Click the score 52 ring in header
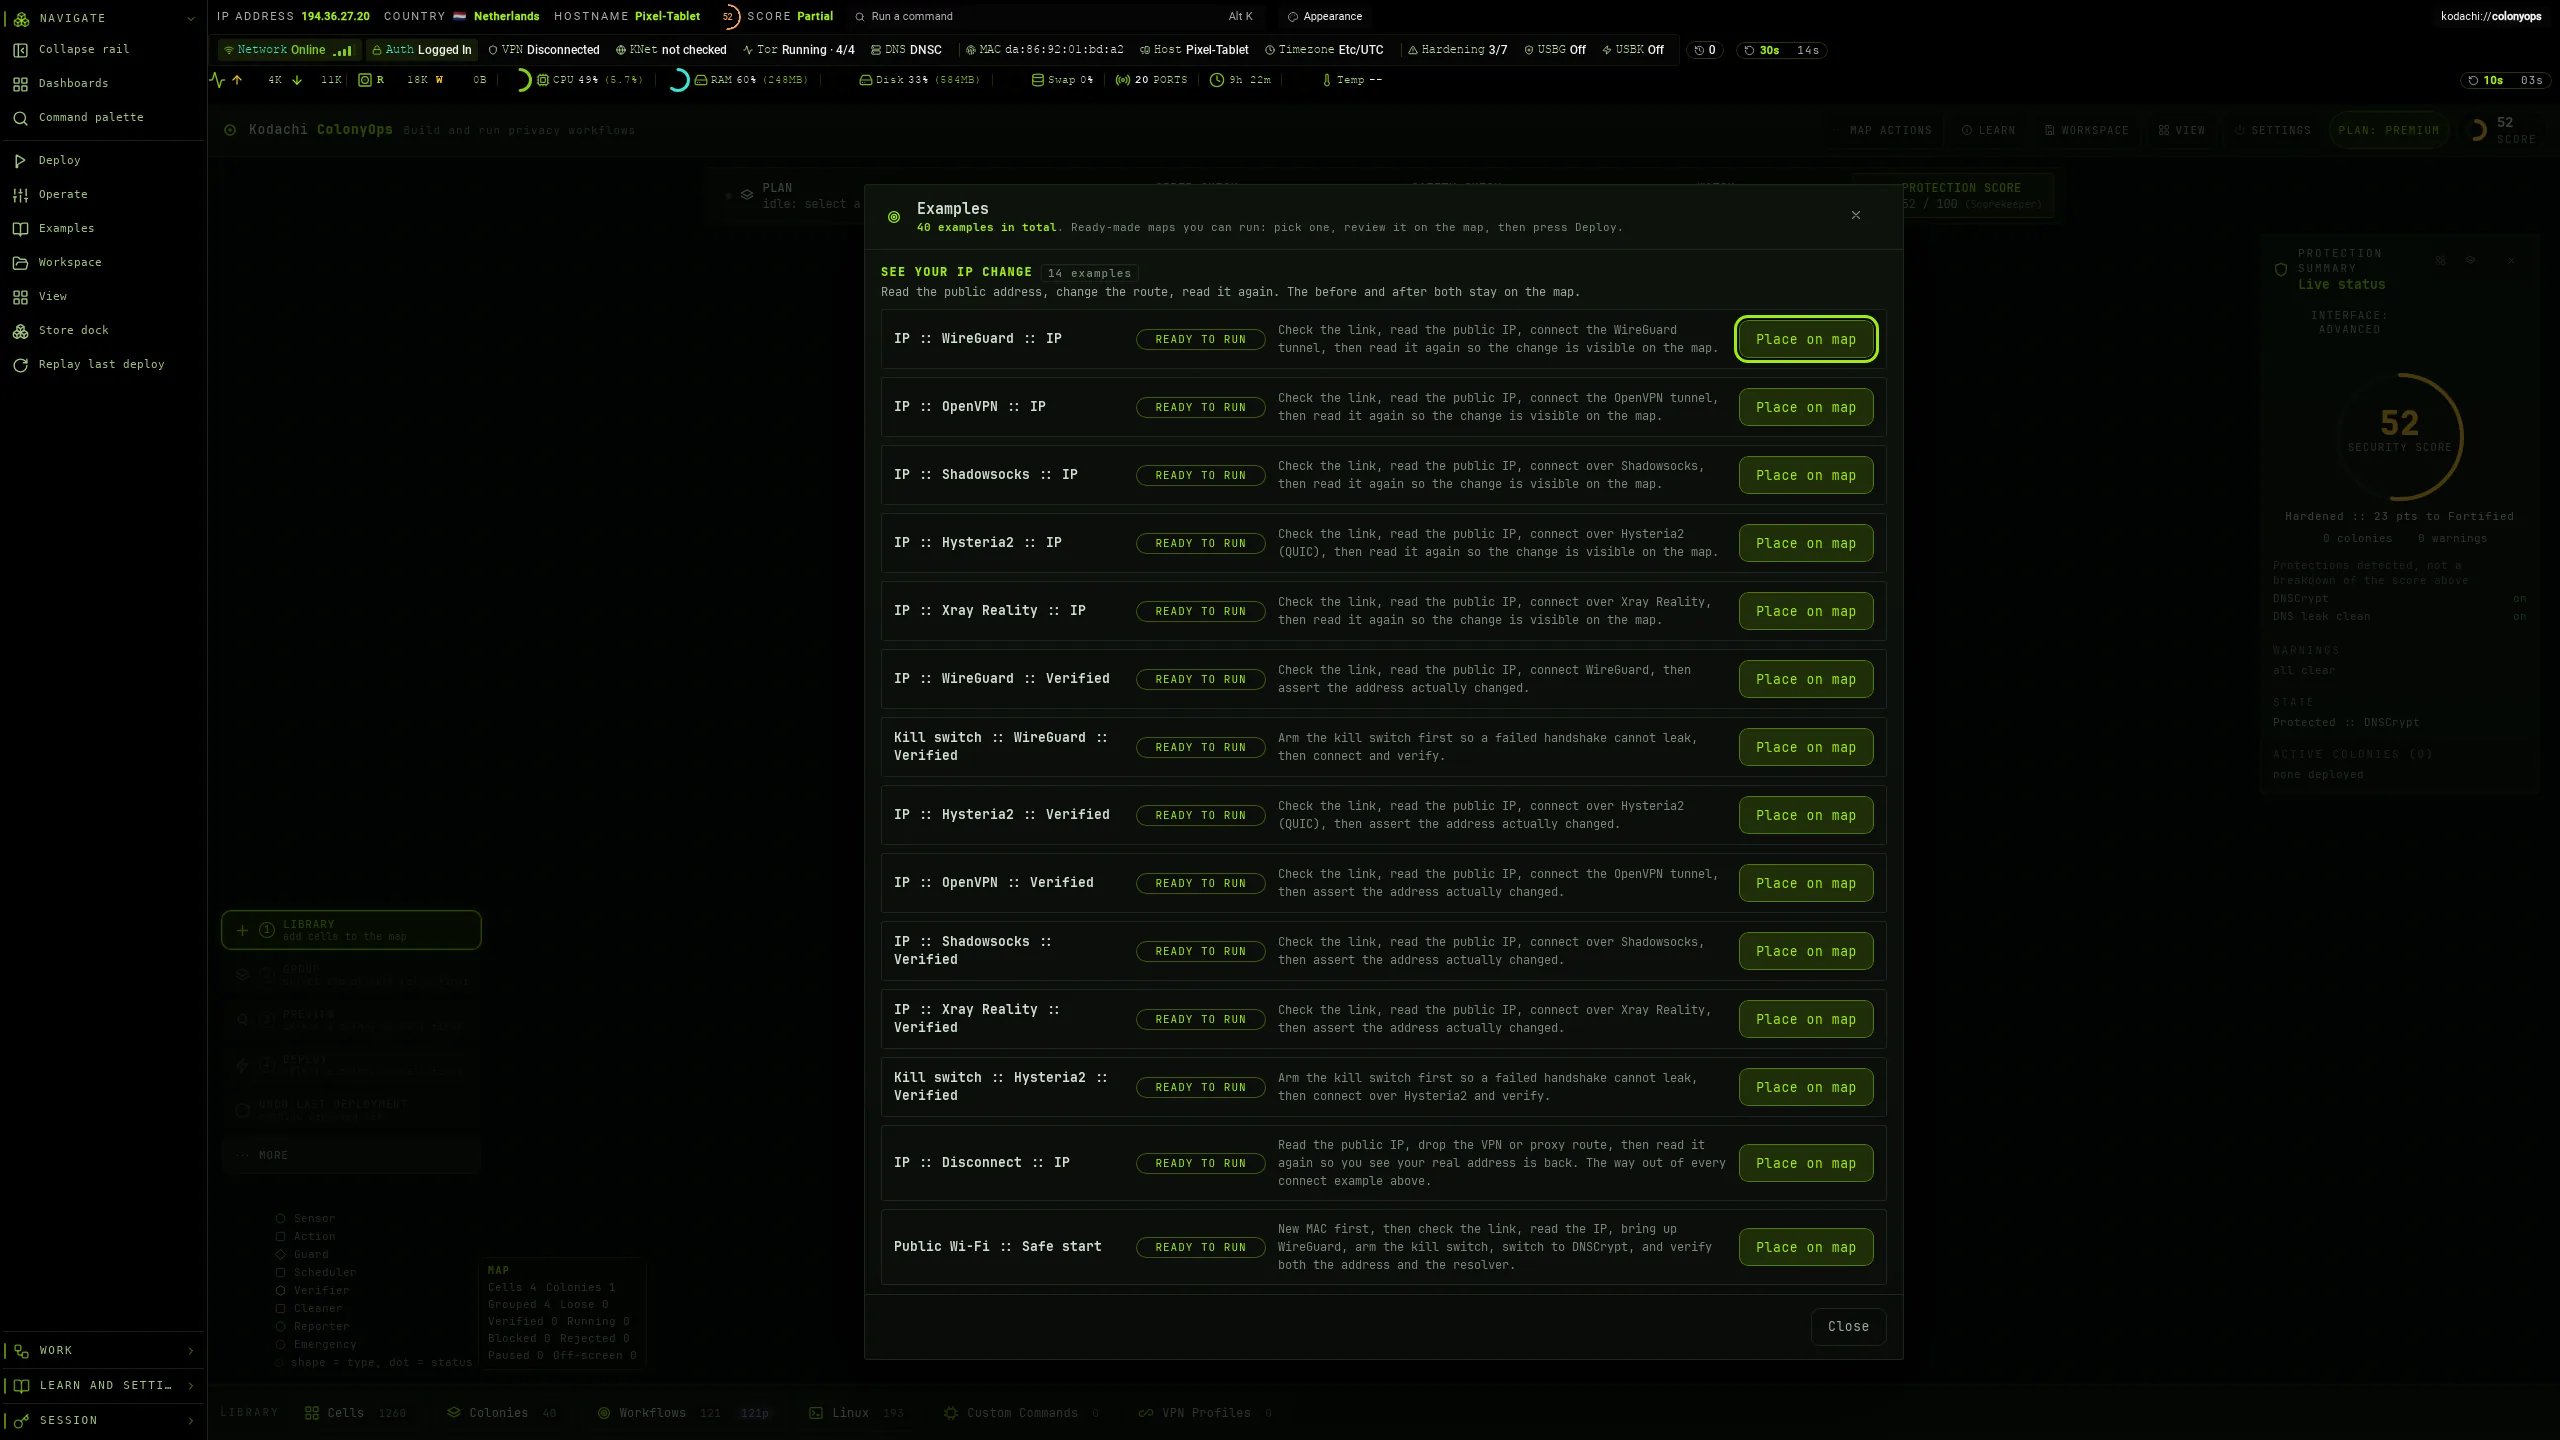This screenshot has height=1440, width=2560. click(729, 17)
